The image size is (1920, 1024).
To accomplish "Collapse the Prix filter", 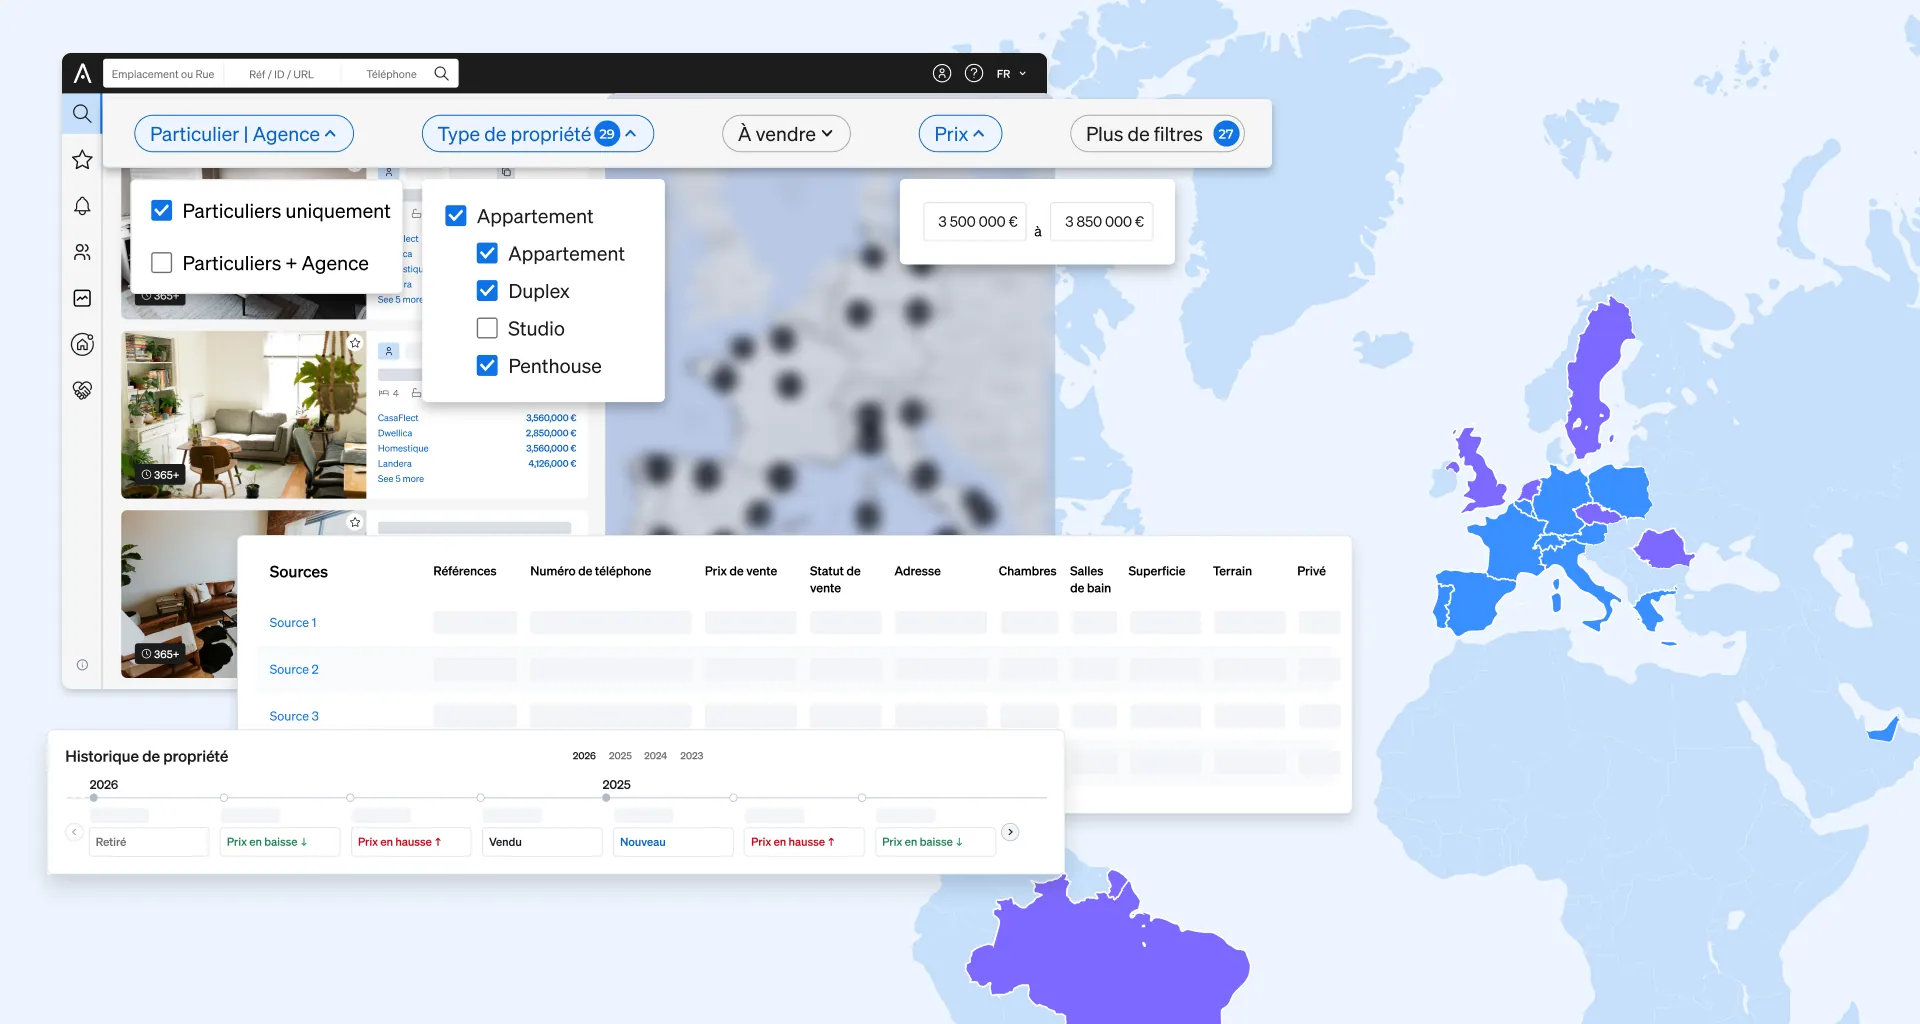I will (x=960, y=134).
